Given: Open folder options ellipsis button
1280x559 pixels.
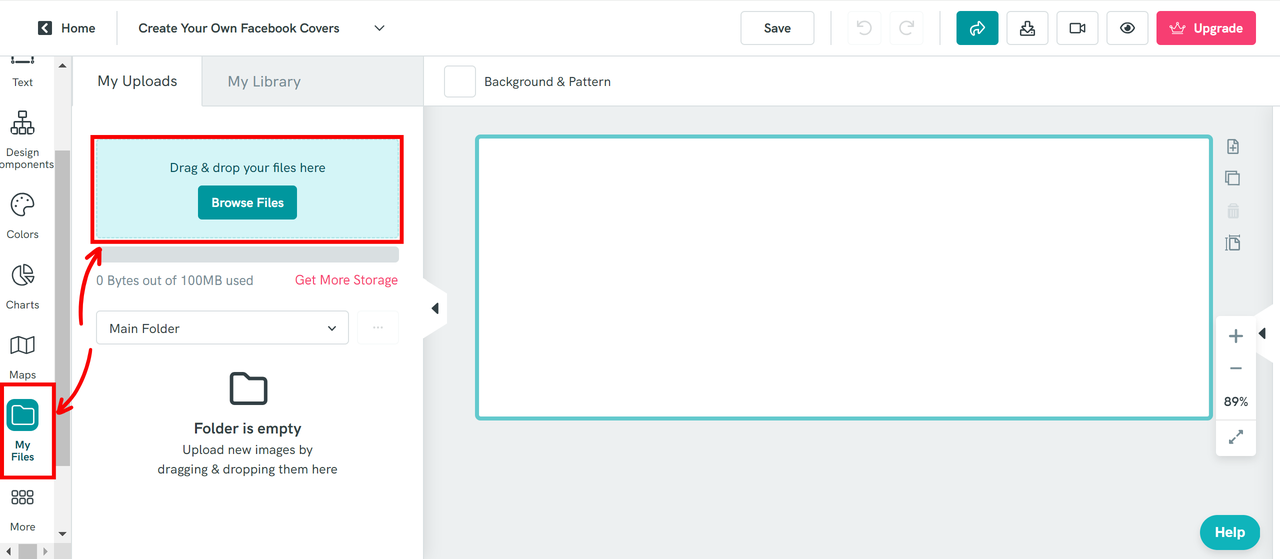Looking at the screenshot, I should (378, 328).
